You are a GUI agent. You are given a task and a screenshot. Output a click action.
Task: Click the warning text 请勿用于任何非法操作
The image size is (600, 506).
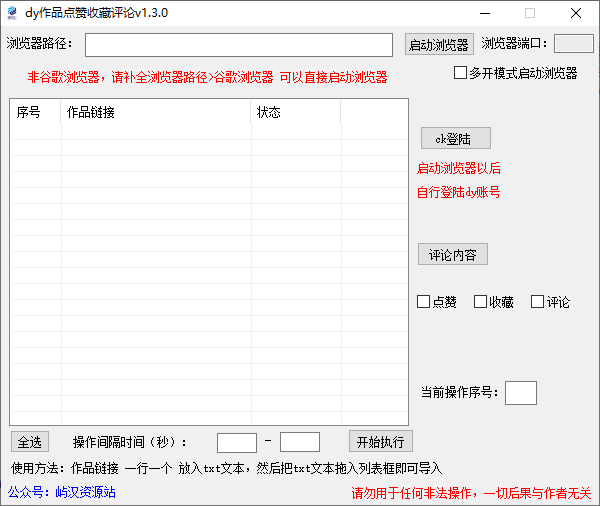point(411,493)
